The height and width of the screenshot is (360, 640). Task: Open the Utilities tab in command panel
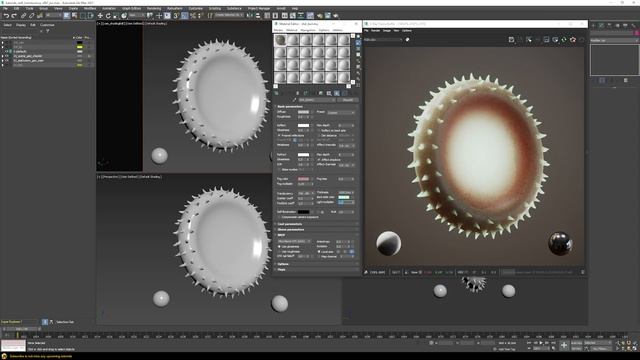633,25
